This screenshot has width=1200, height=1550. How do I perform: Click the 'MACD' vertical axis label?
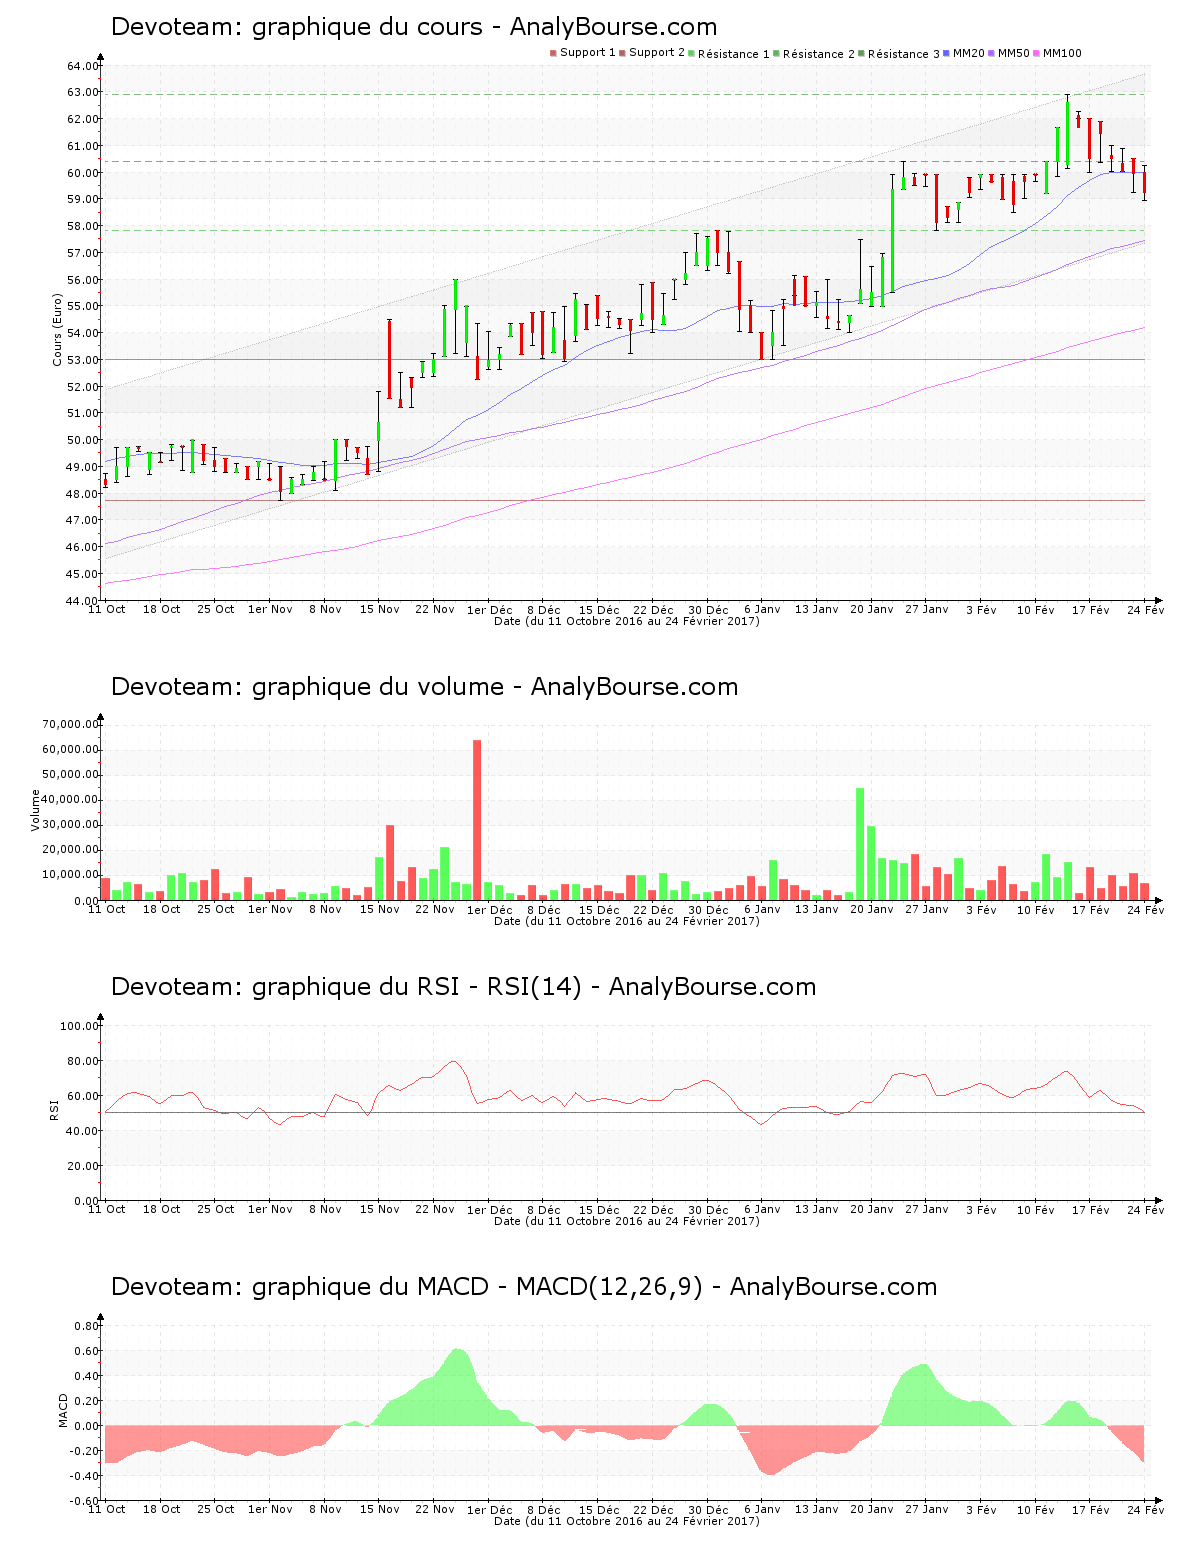[x=64, y=1410]
